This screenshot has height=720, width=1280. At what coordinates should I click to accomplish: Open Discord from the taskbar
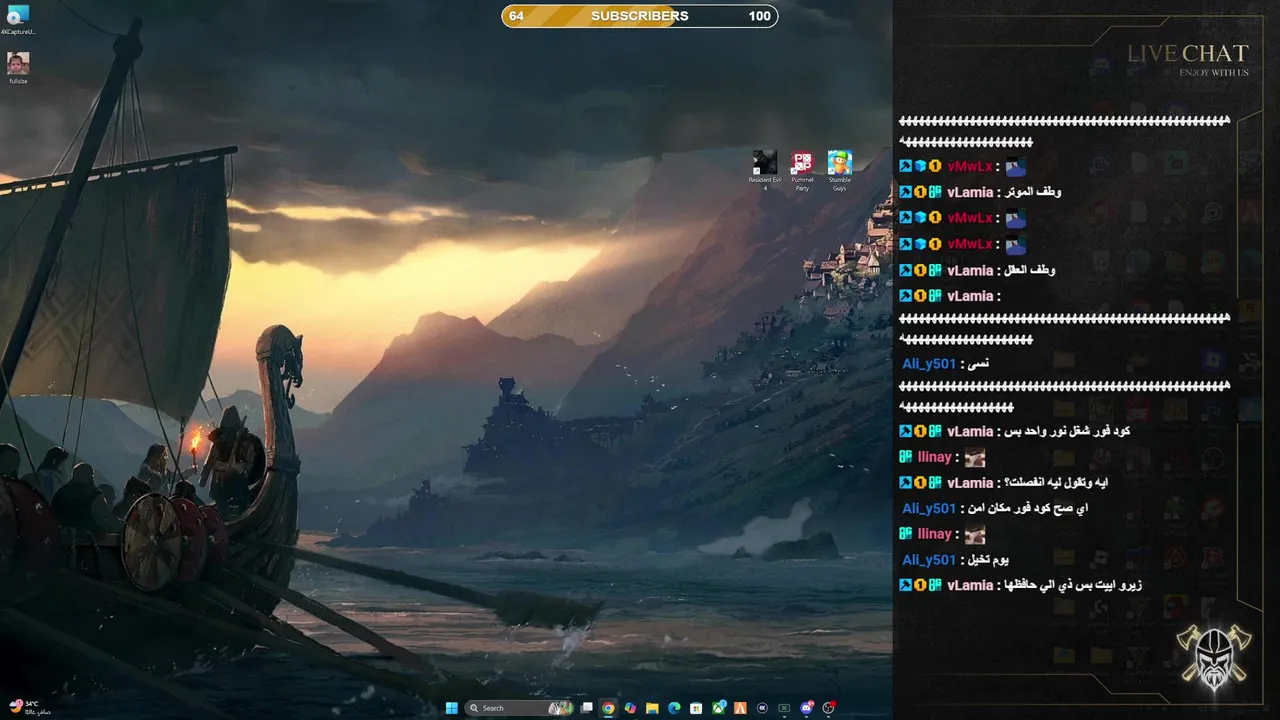tap(807, 708)
